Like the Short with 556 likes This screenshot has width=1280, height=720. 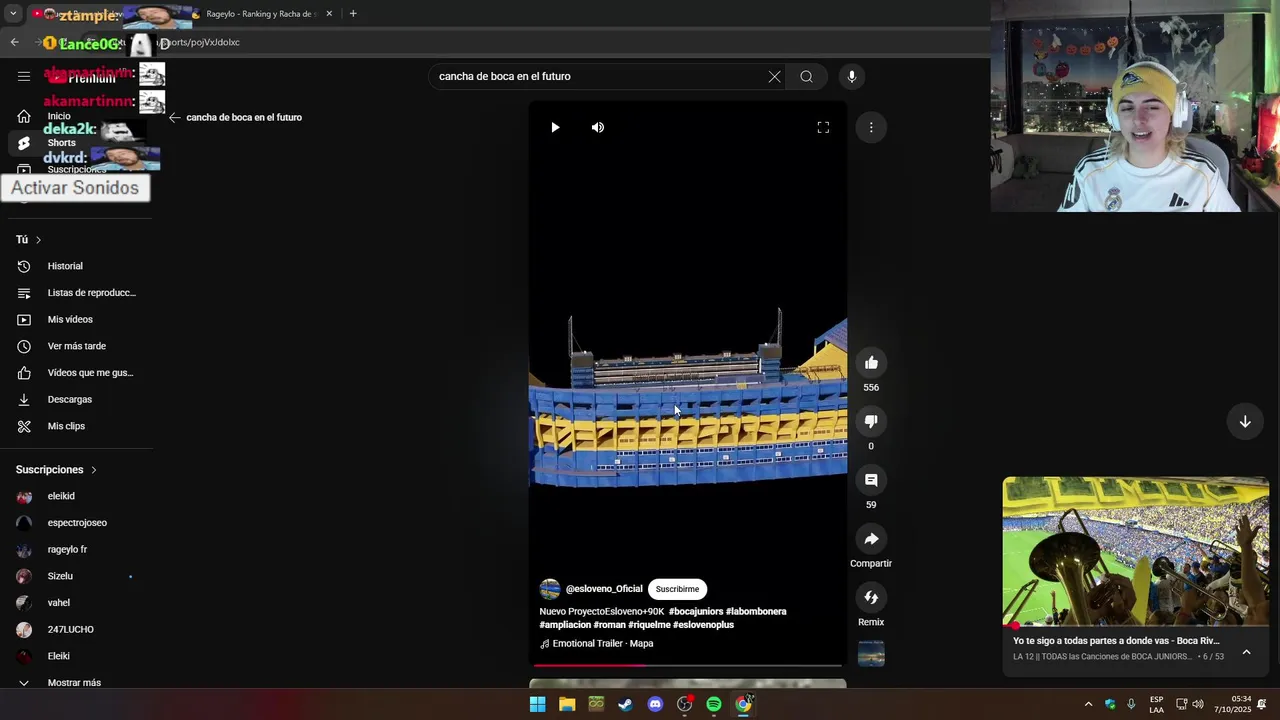tap(871, 363)
